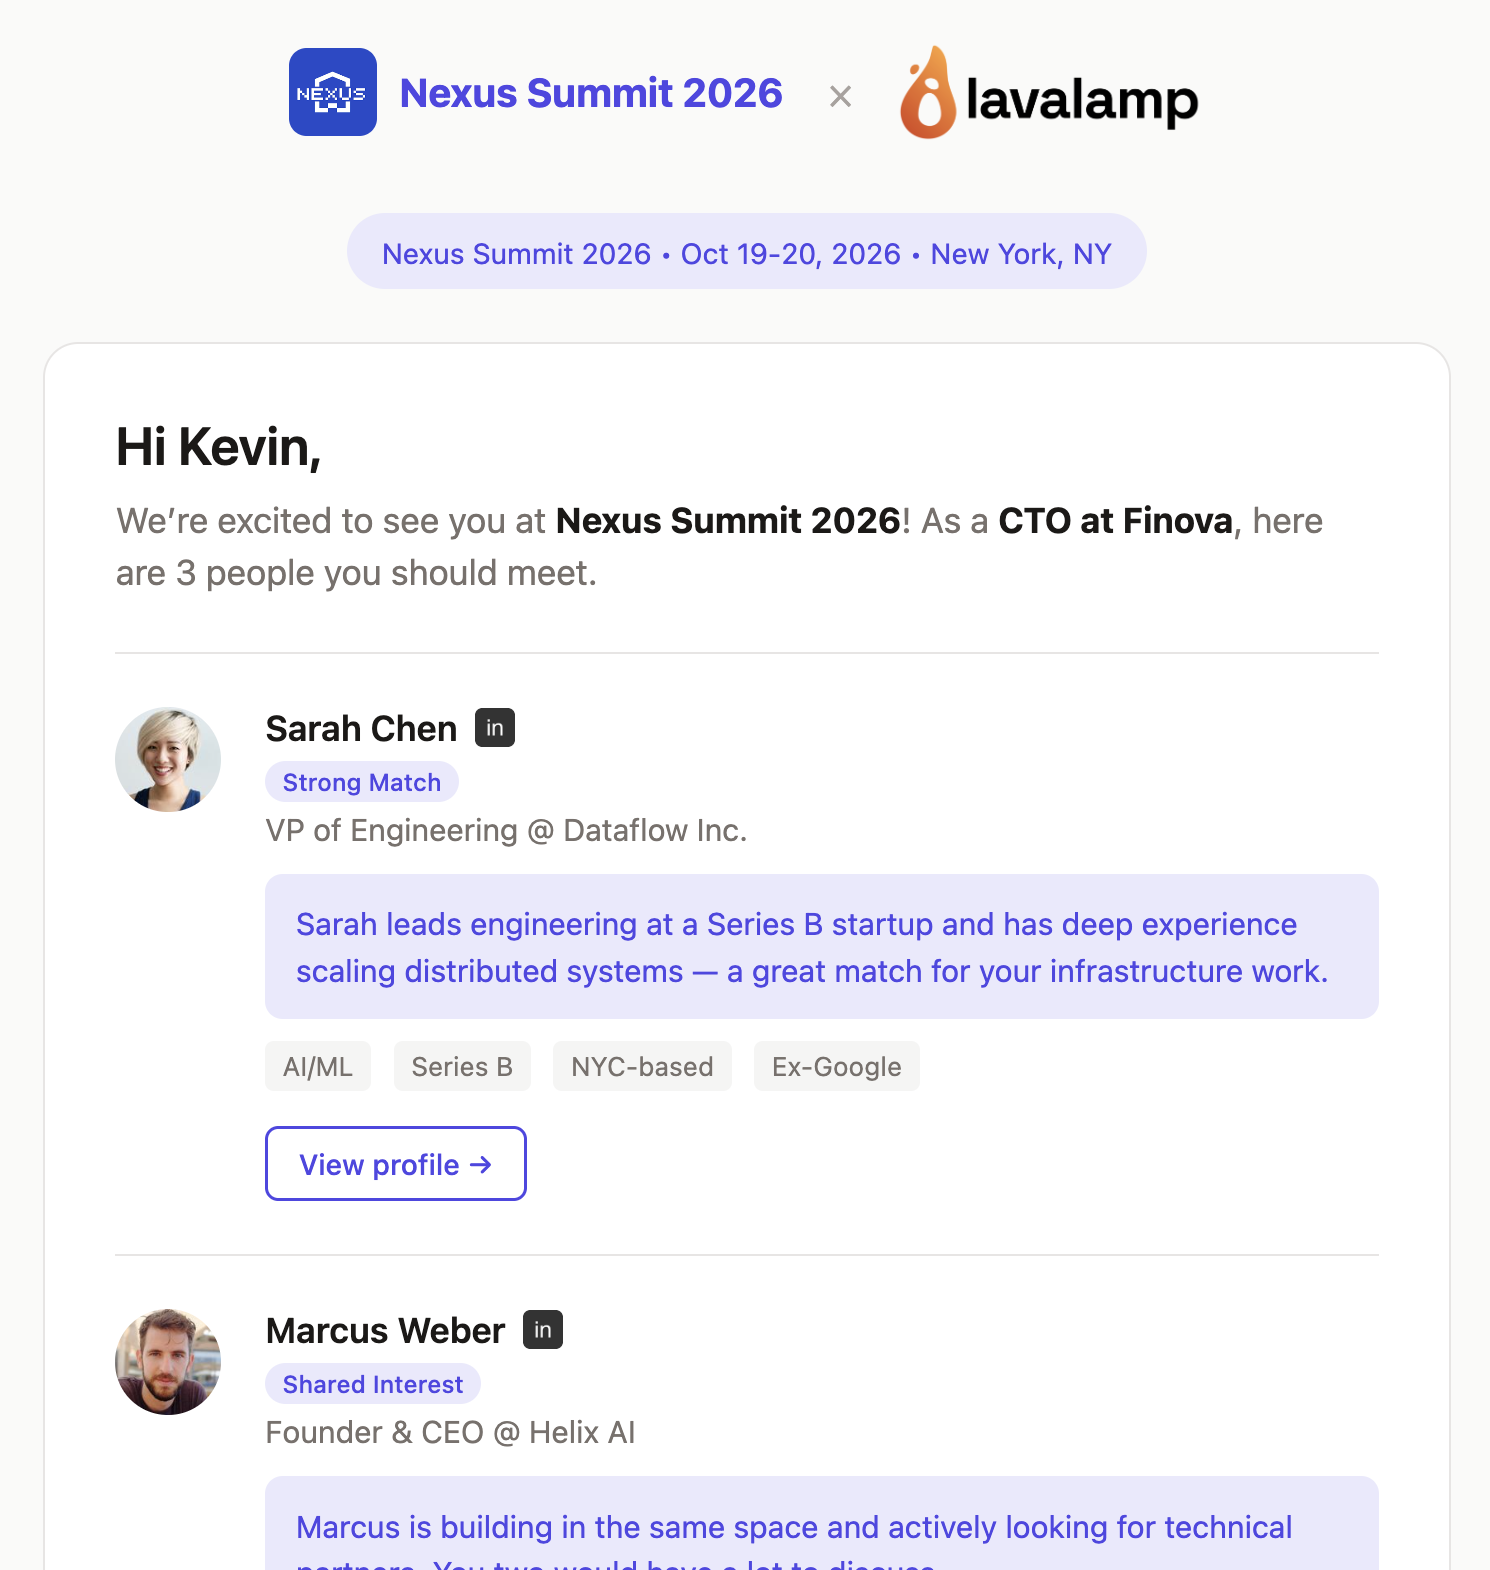
Task: Click the arrow inside View profile button
Action: (x=481, y=1164)
